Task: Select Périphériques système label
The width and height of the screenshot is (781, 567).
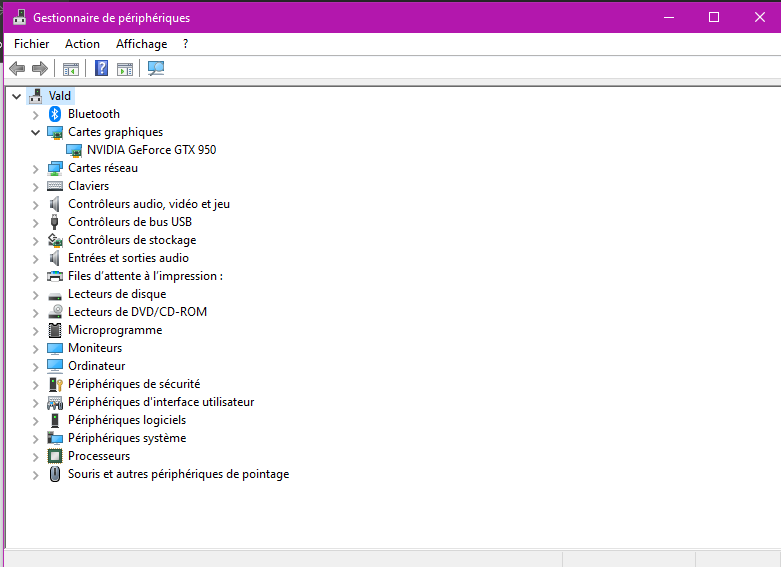Action: pos(127,438)
